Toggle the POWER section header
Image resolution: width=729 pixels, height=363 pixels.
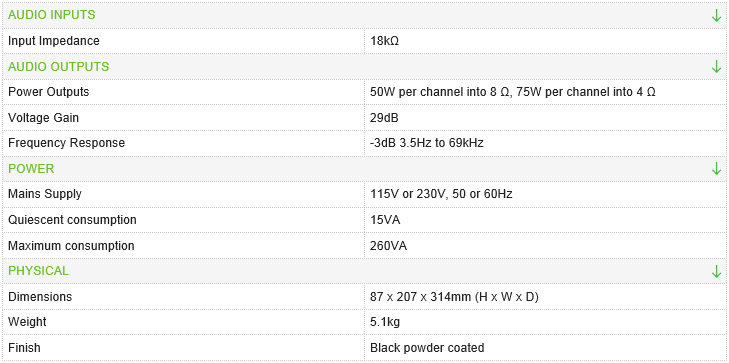tap(364, 168)
